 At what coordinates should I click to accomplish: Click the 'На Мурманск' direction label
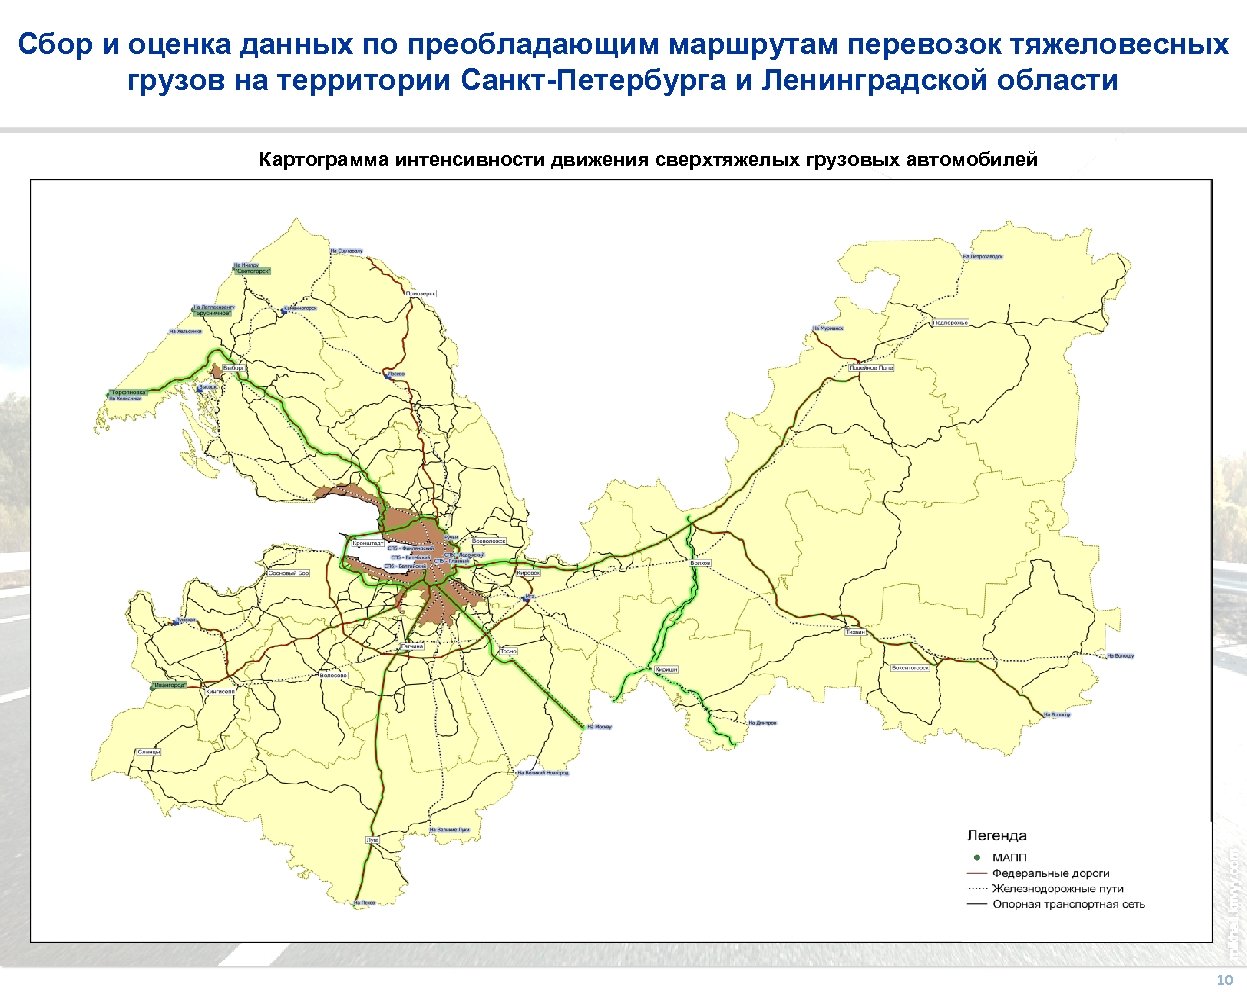pos(828,328)
